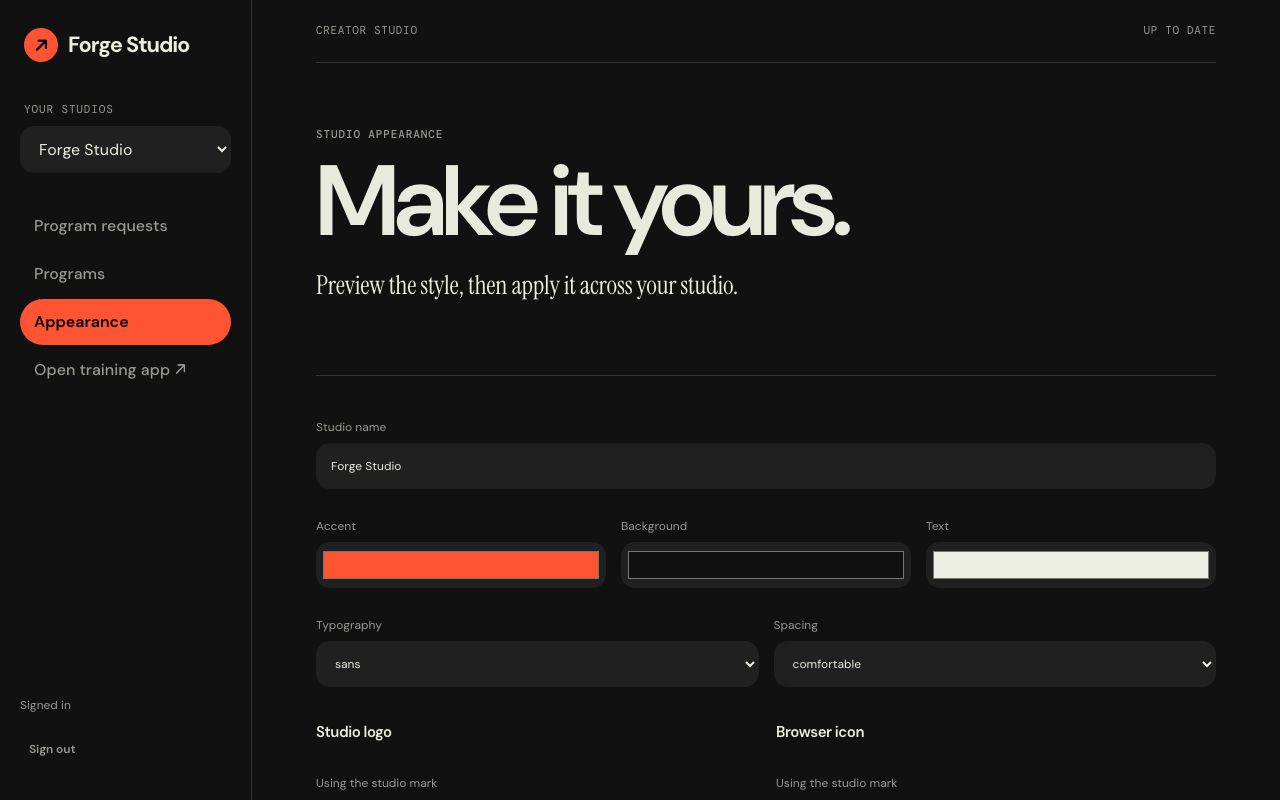1280x800 pixels.
Task: Click the Sign out button
Action: tap(52, 749)
